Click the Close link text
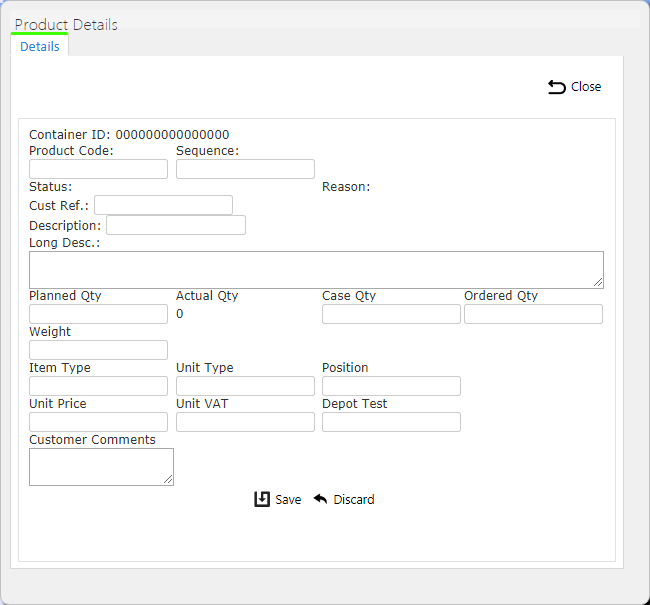Screen dimensions: 650x605 (x=586, y=87)
